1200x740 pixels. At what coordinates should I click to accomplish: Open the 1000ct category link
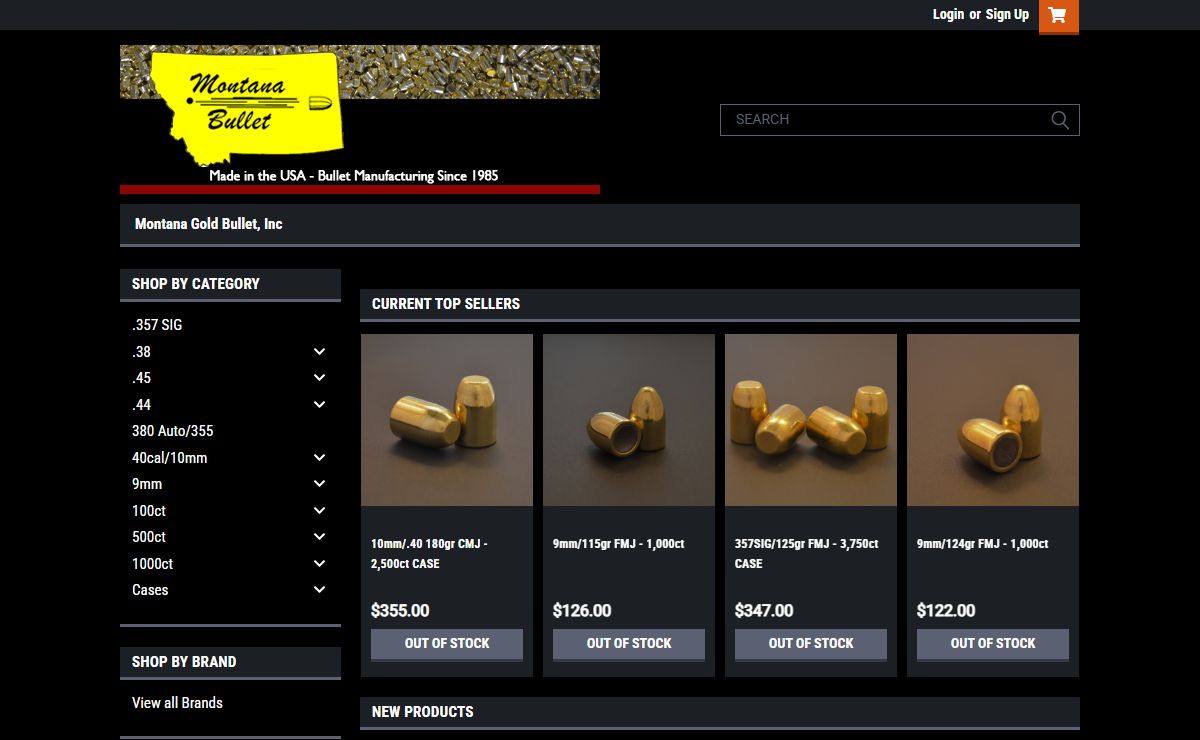click(152, 564)
